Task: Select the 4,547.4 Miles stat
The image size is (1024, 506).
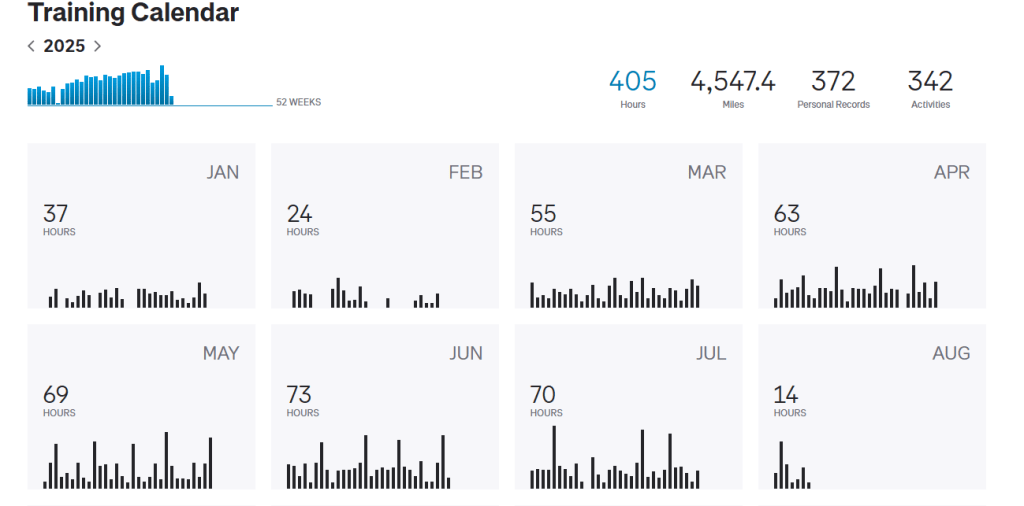Action: 733,88
